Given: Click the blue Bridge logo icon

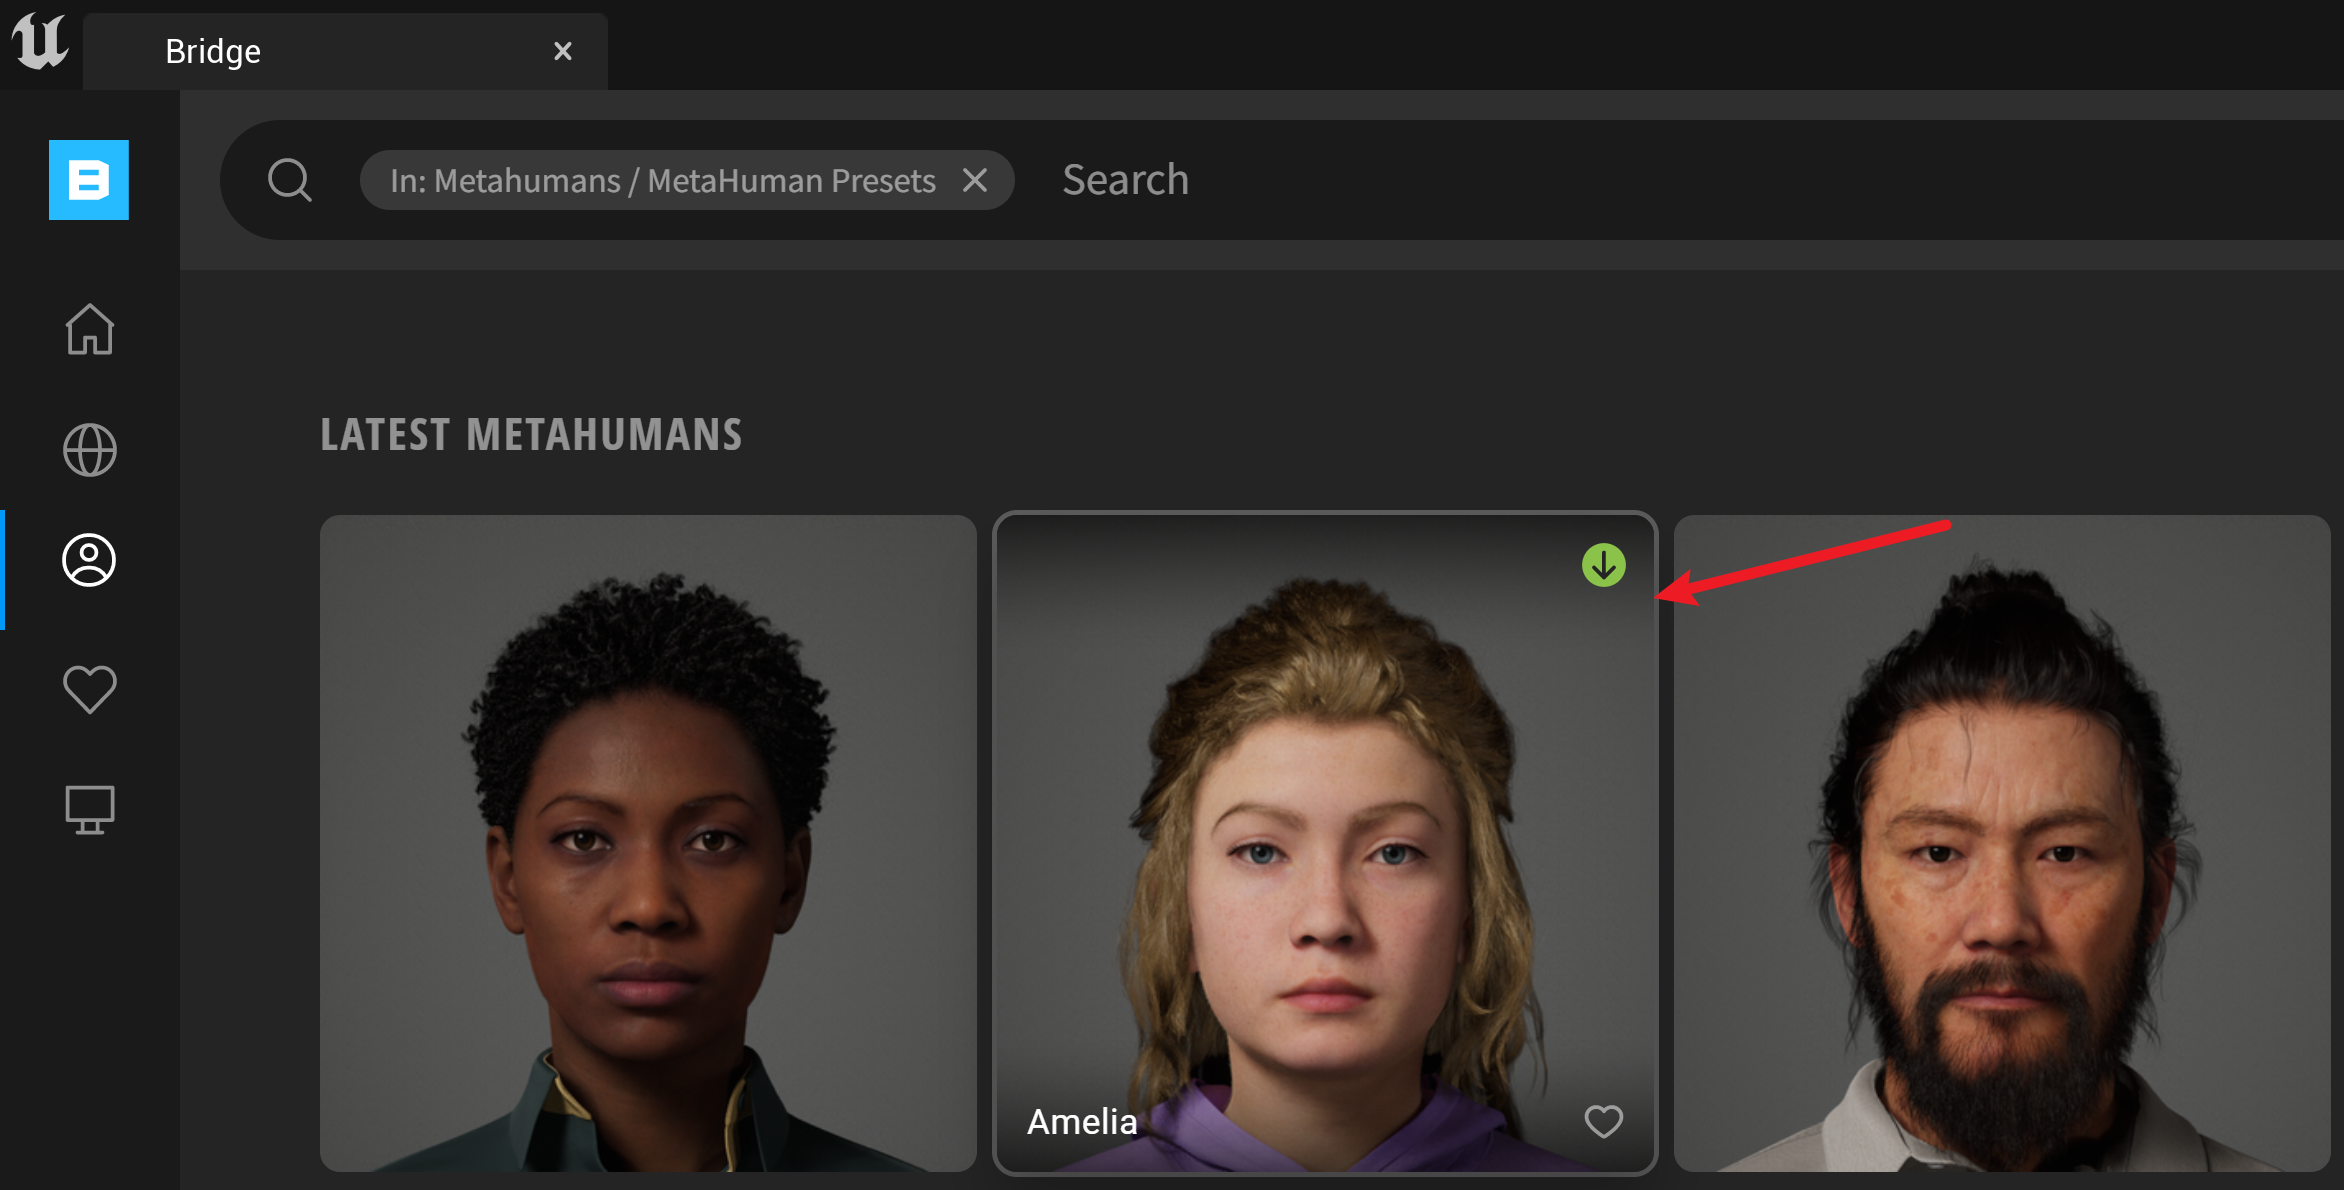Looking at the screenshot, I should 89,180.
